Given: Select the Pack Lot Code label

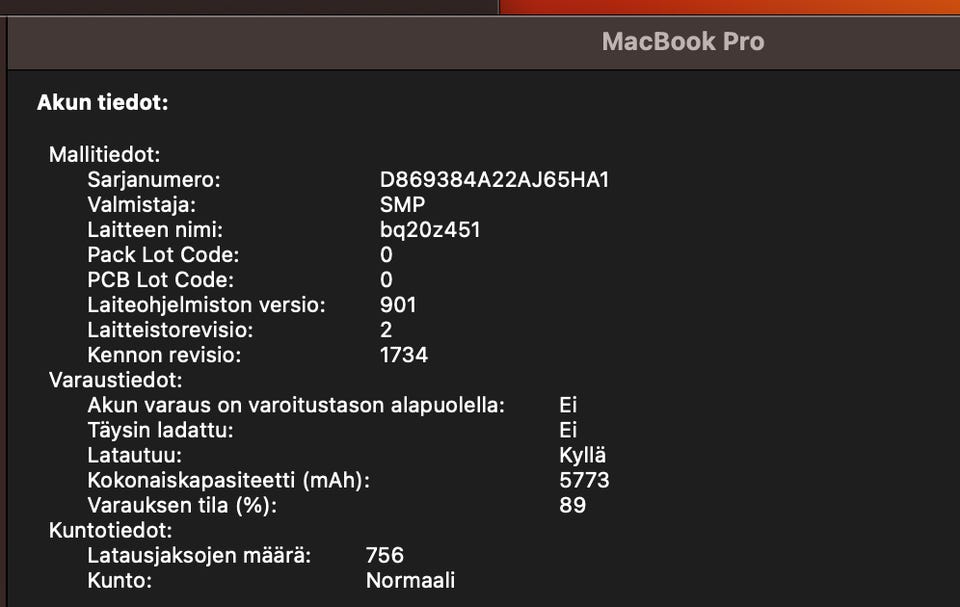Looking at the screenshot, I should click(163, 255).
